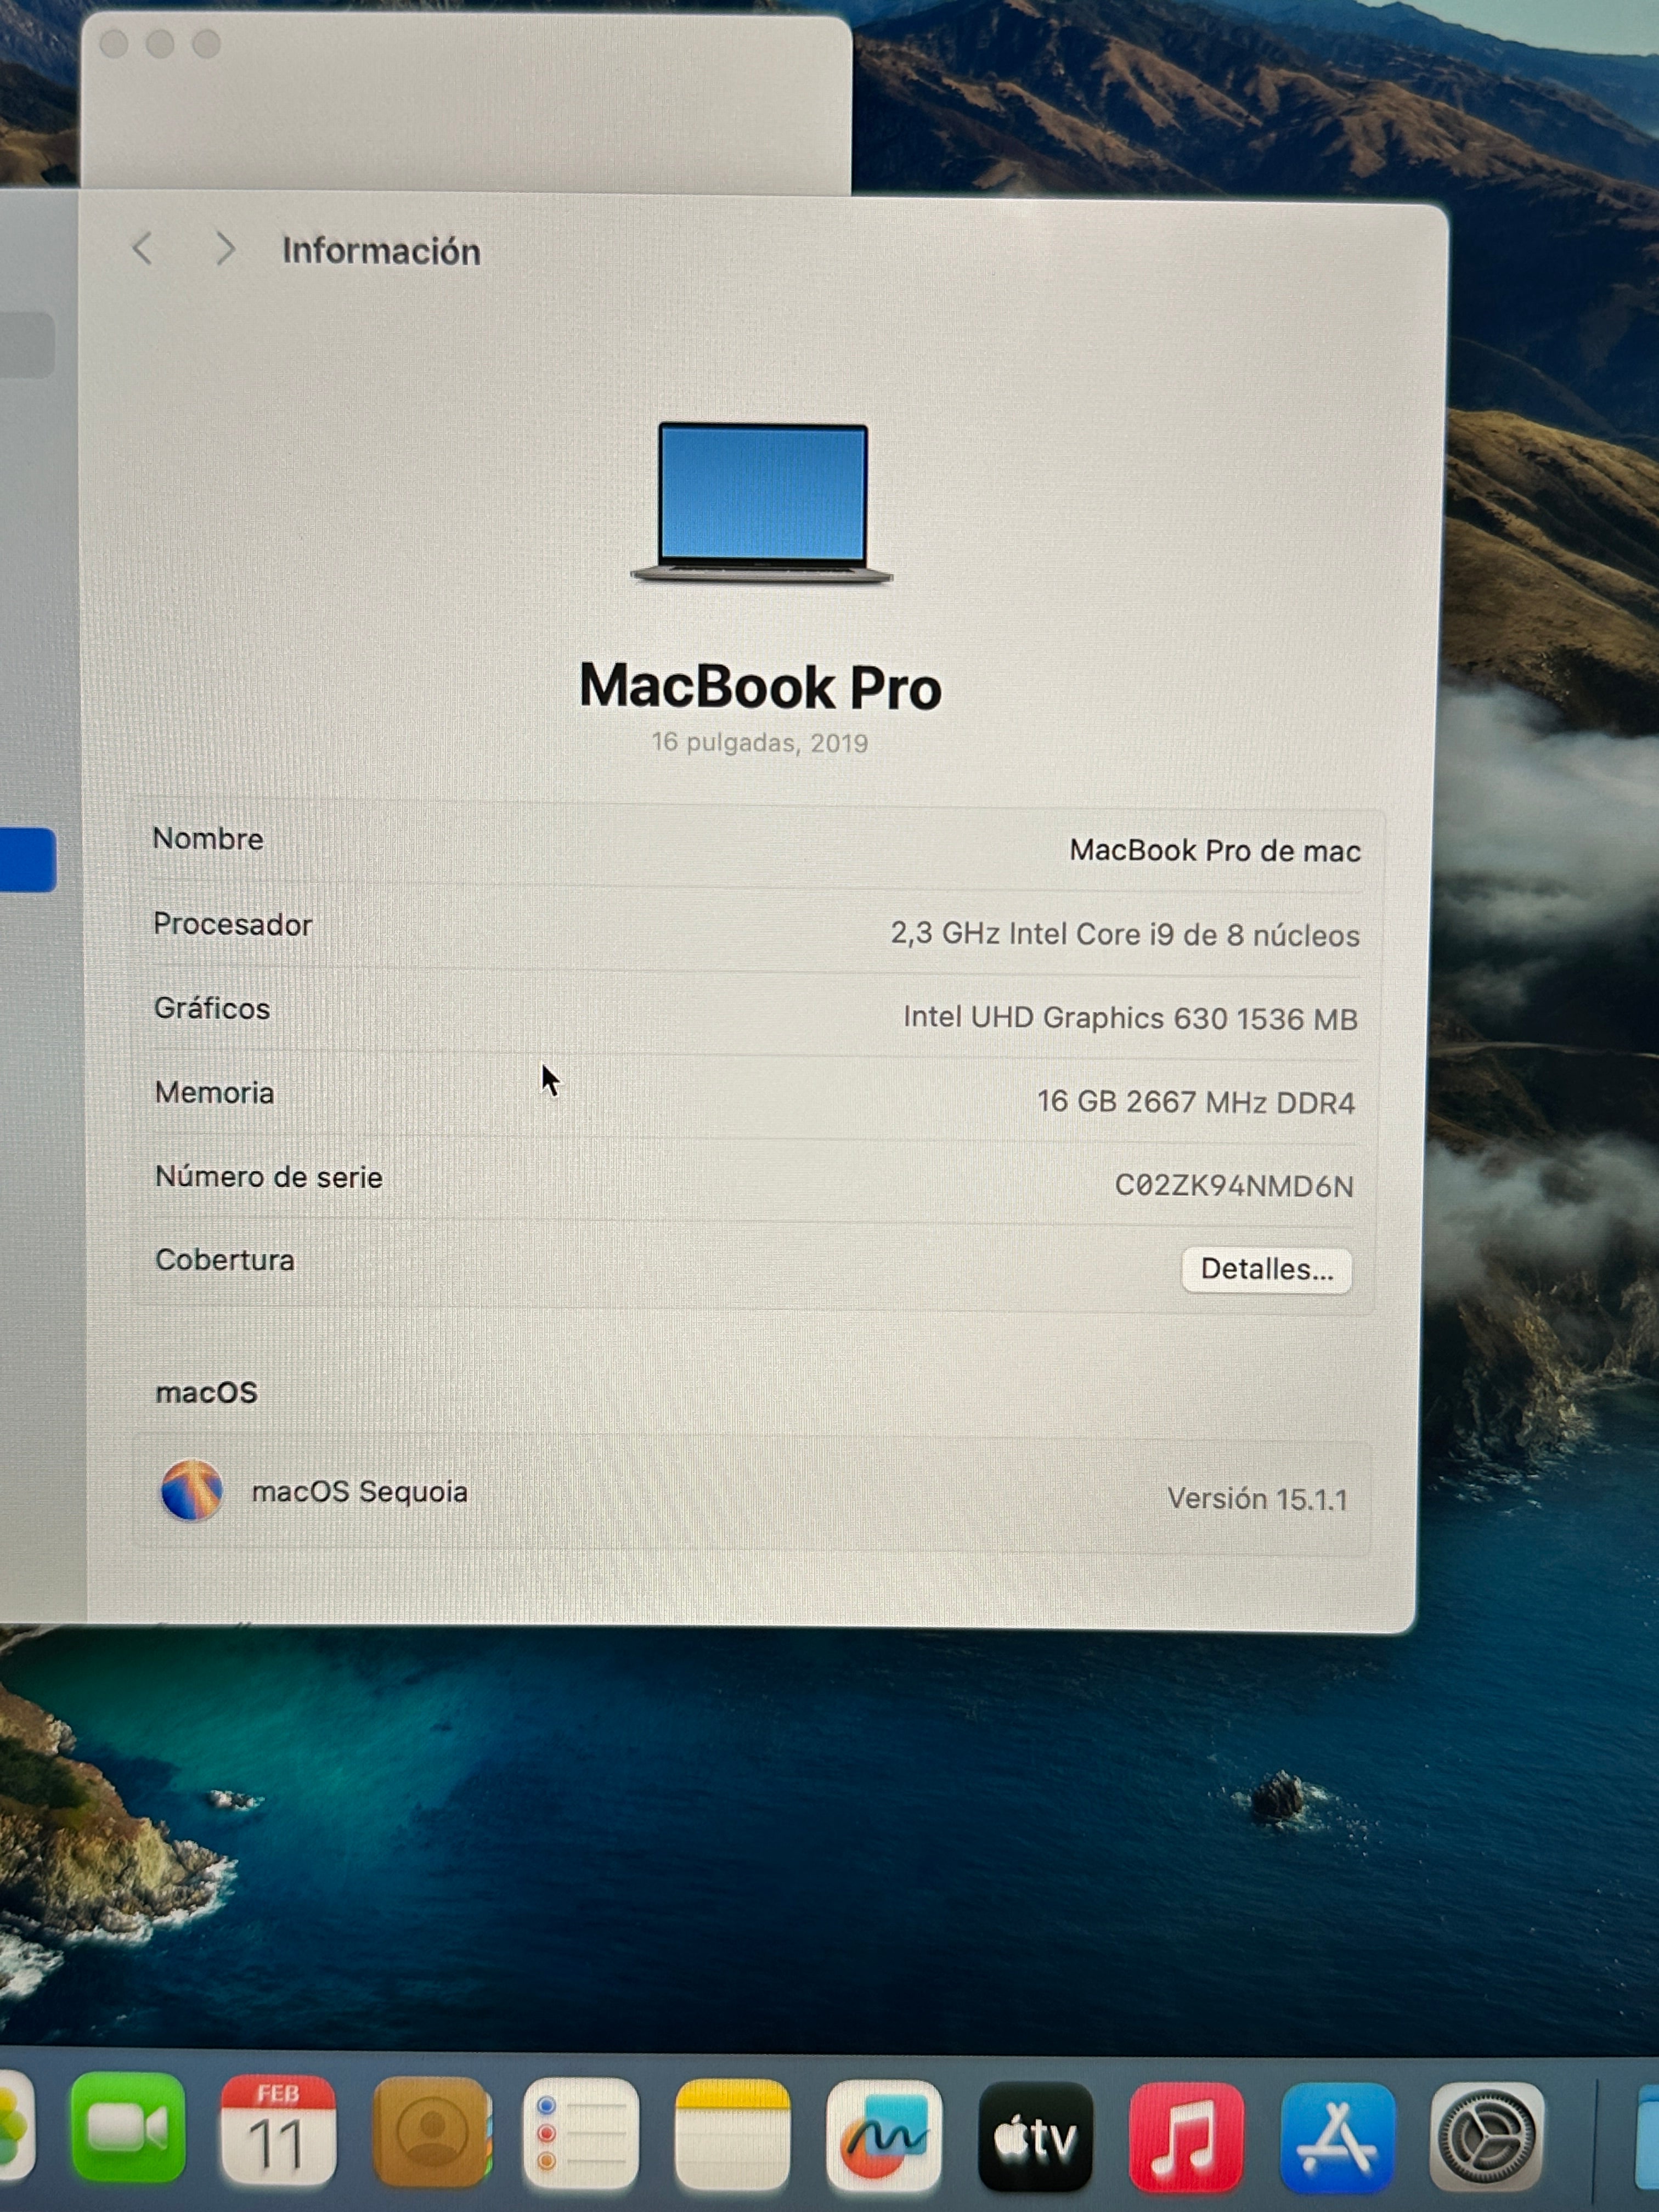The height and width of the screenshot is (2212, 1659).
Task: Click 'Intel UHD Graphics 630 1536 MB'
Action: (x=1130, y=1018)
